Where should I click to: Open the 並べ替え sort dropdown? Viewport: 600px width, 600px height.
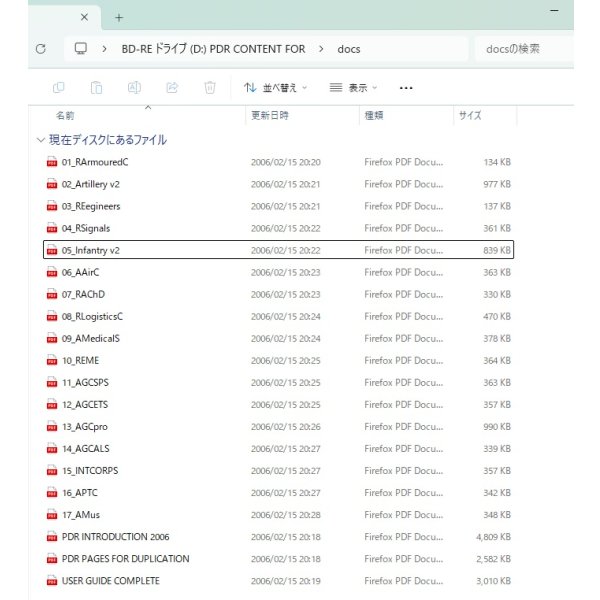276,88
